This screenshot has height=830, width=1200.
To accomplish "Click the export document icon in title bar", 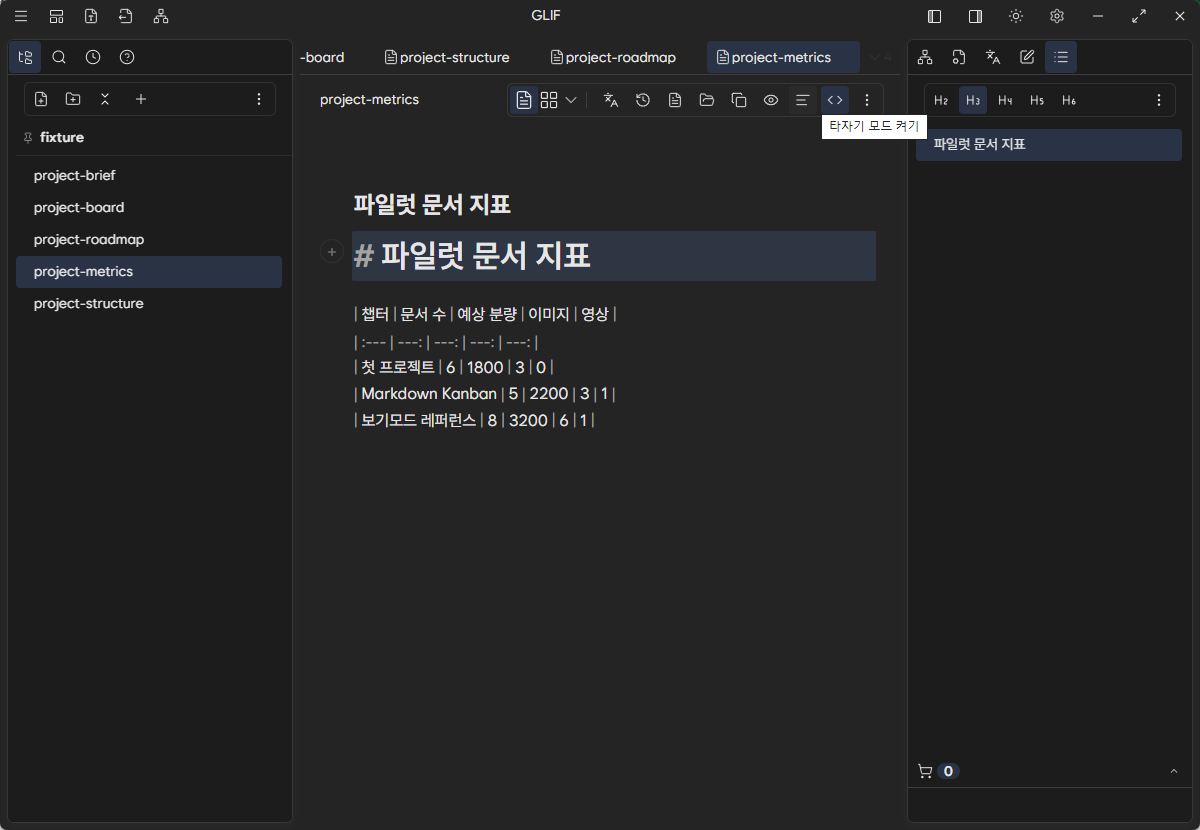I will (125, 16).
